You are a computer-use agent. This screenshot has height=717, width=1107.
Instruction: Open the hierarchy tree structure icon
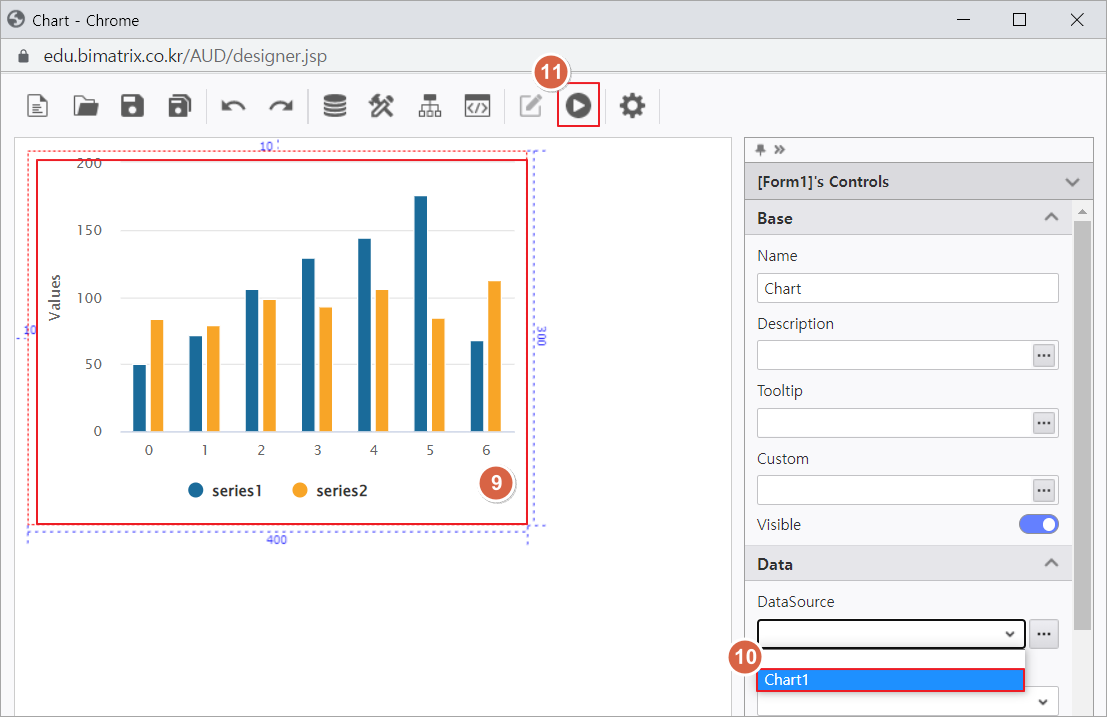[430, 106]
